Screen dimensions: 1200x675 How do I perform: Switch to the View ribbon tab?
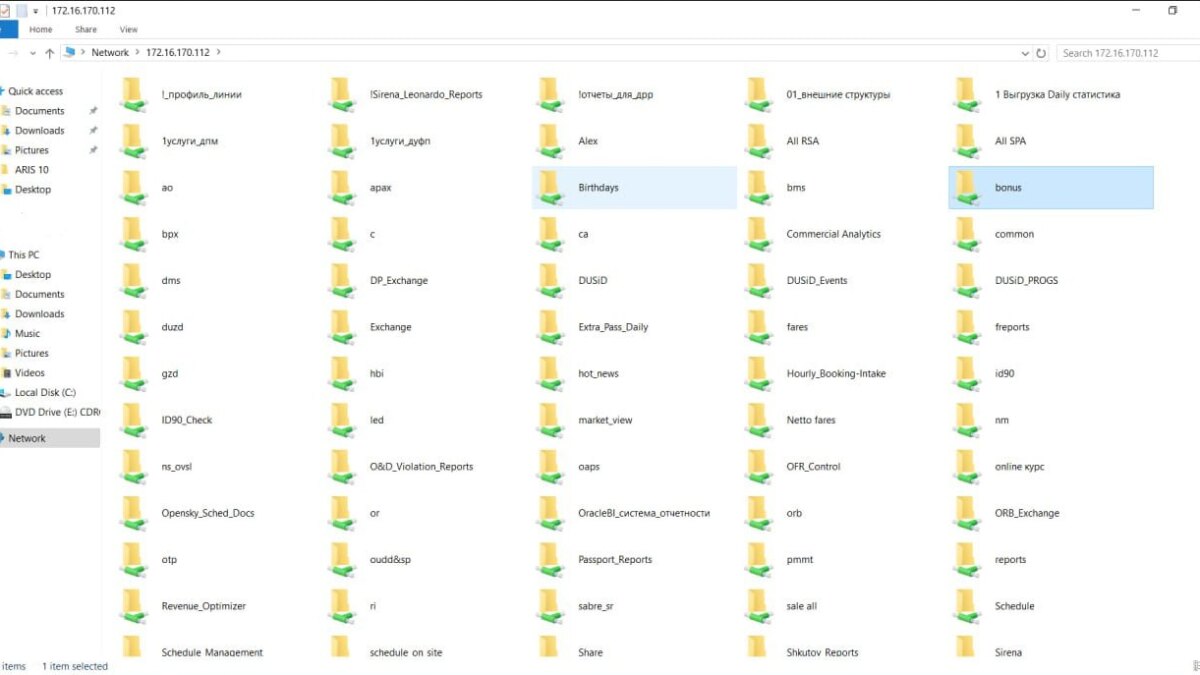[128, 30]
